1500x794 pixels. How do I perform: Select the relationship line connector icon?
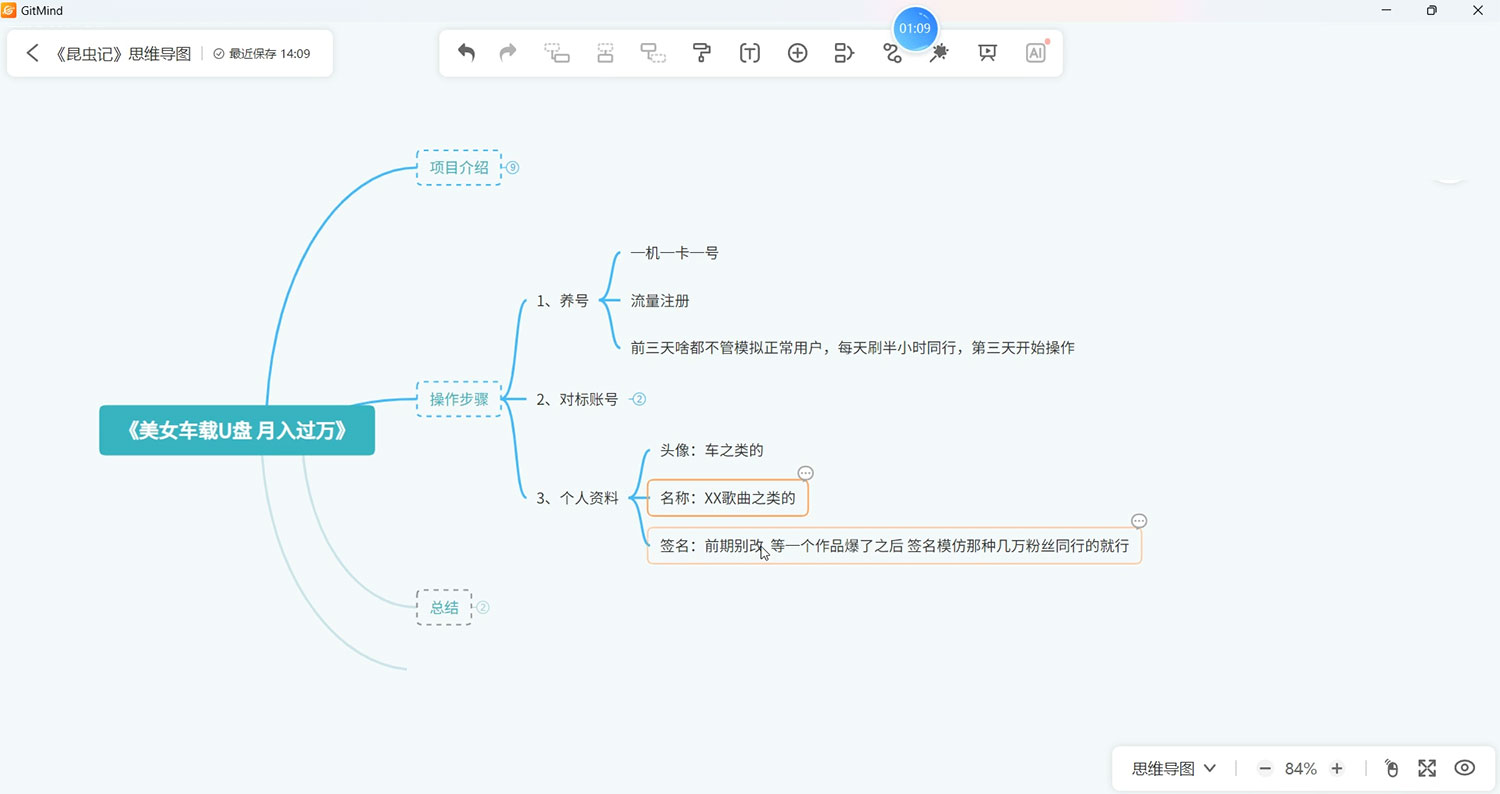(891, 52)
